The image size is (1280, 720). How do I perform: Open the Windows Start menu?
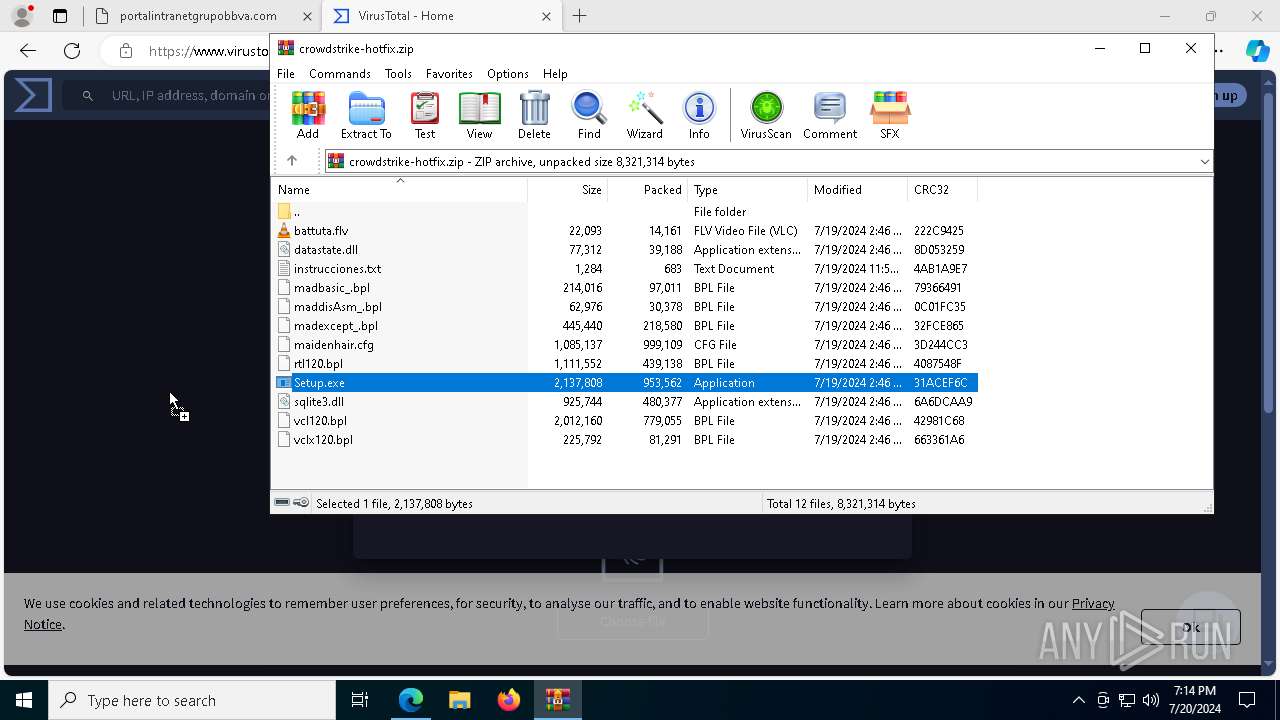point(24,700)
